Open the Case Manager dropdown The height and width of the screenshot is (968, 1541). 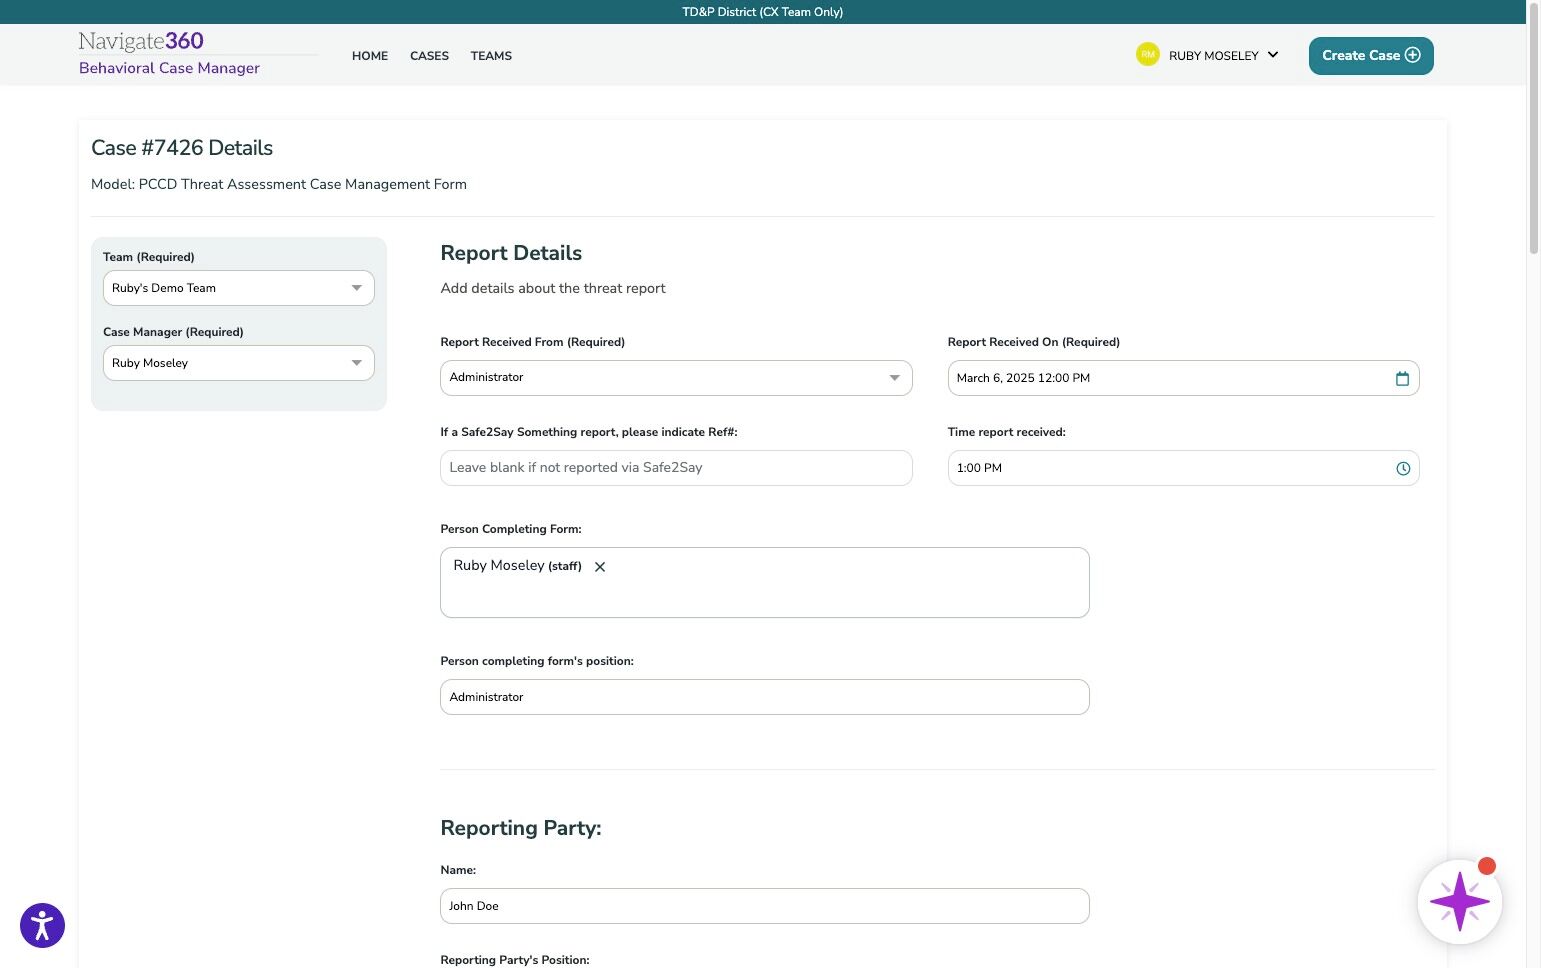(239, 363)
